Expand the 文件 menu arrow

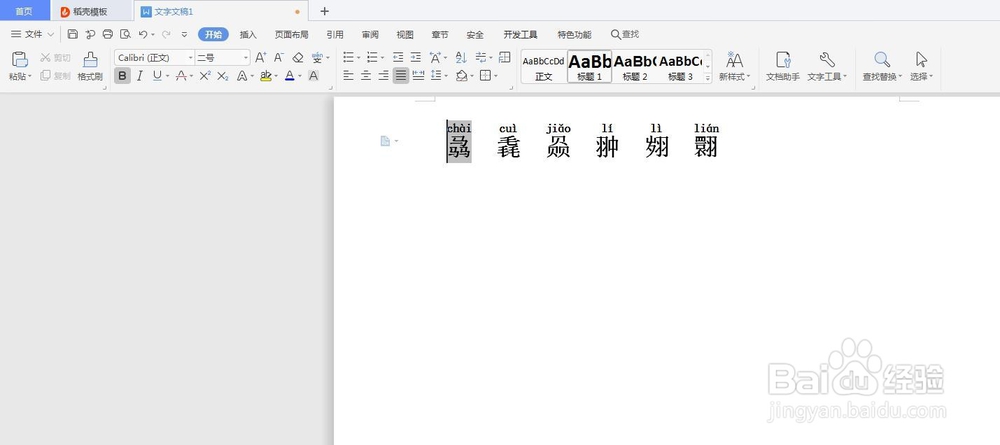pyautogui.click(x=51, y=34)
